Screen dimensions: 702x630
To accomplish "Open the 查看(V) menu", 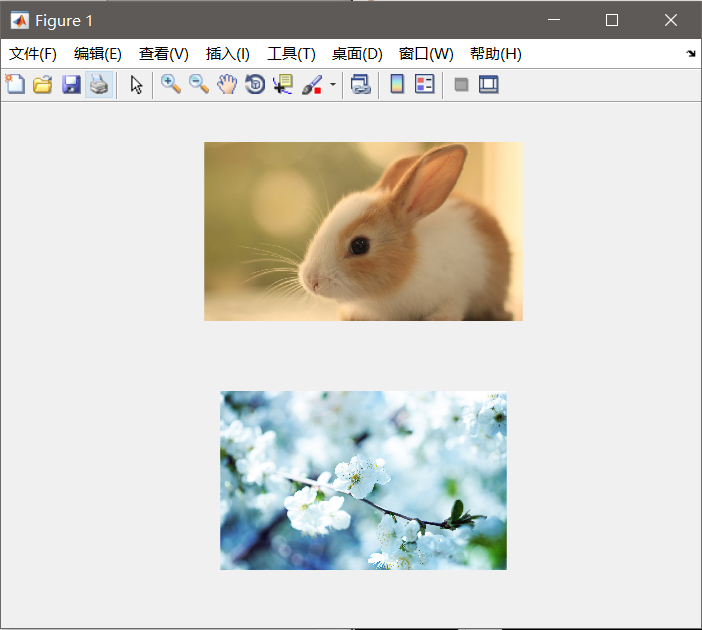I will (163, 54).
